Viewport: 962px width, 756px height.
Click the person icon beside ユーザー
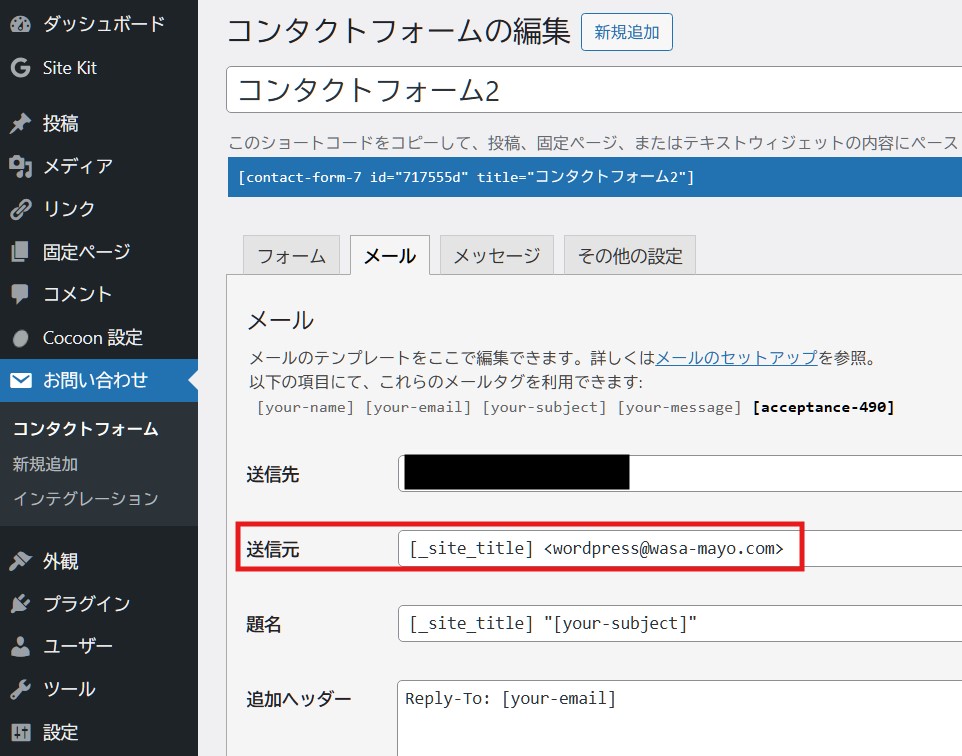(20, 647)
